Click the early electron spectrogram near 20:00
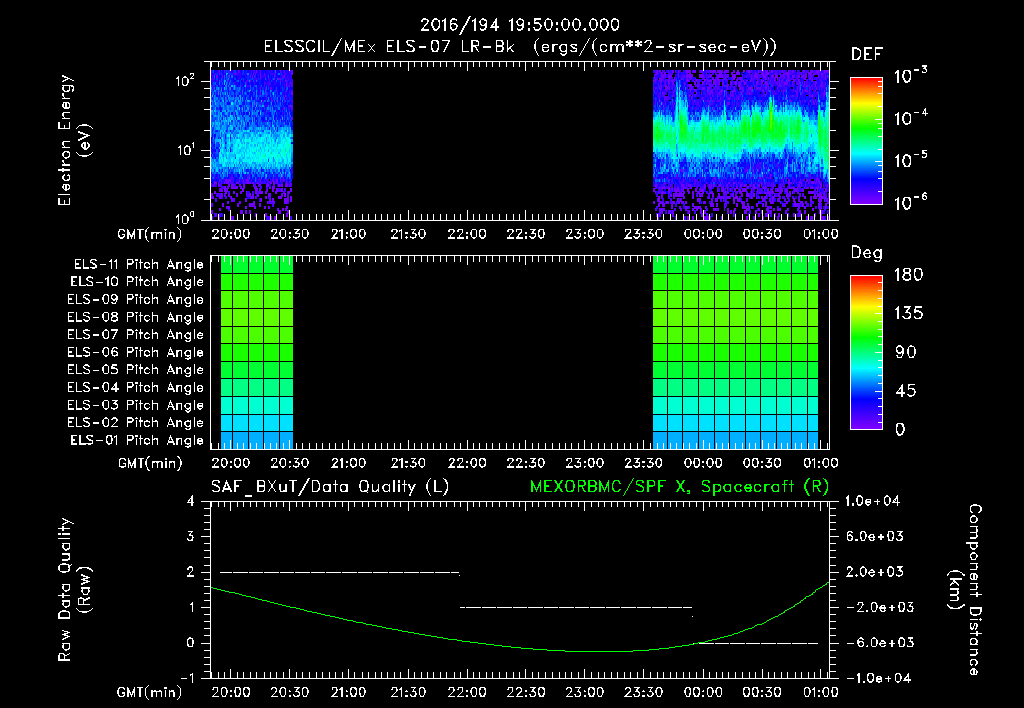Image resolution: width=1024 pixels, height=708 pixels. tap(251, 144)
